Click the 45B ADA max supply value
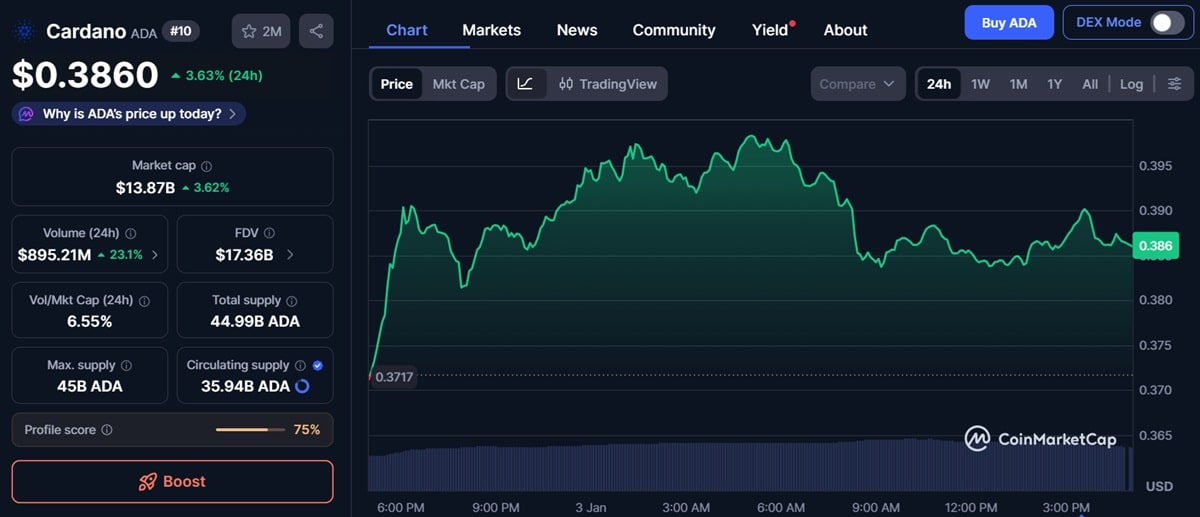Screen dimensions: 1200x517 tap(89, 386)
